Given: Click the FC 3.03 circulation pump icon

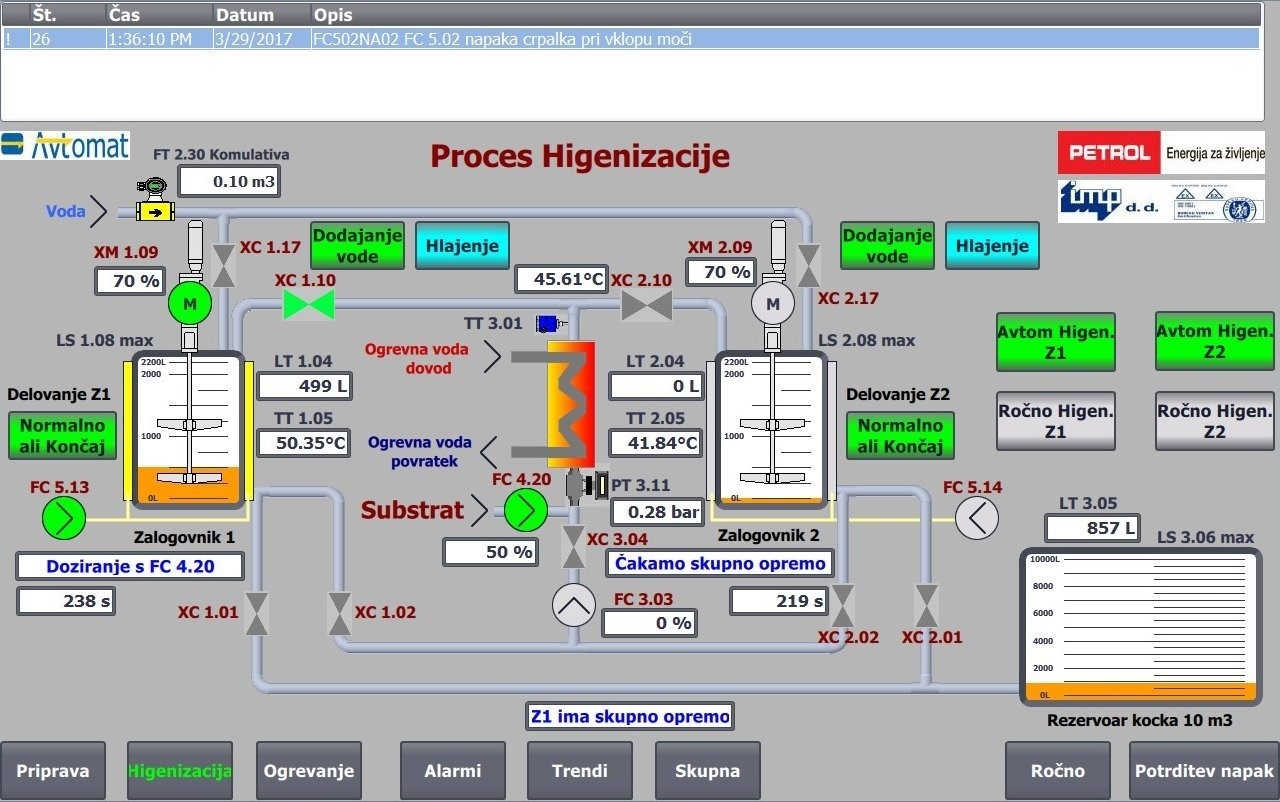Looking at the screenshot, I should pos(574,605).
